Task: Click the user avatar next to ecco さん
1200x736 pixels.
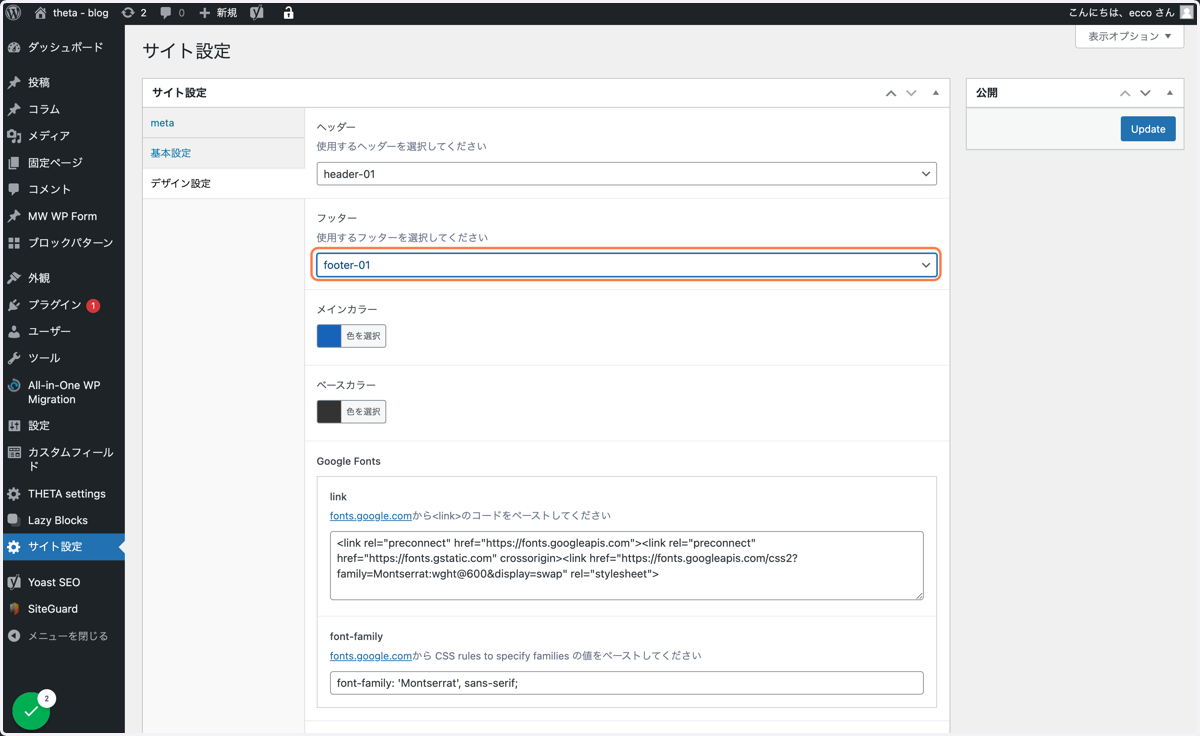Action: click(x=1186, y=13)
